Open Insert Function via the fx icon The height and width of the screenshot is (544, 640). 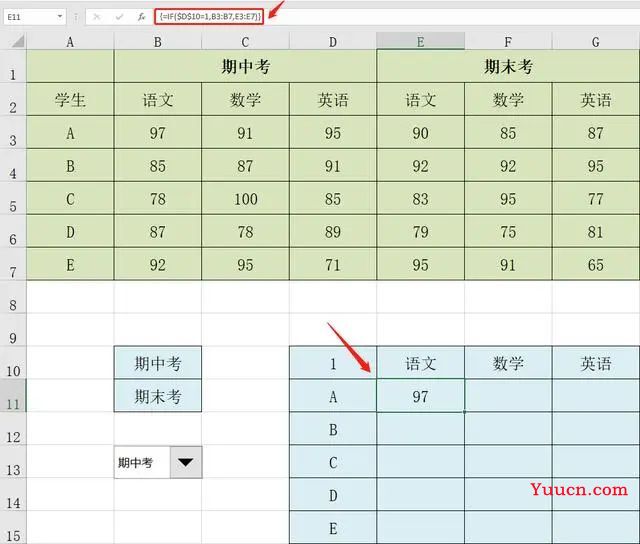(141, 17)
